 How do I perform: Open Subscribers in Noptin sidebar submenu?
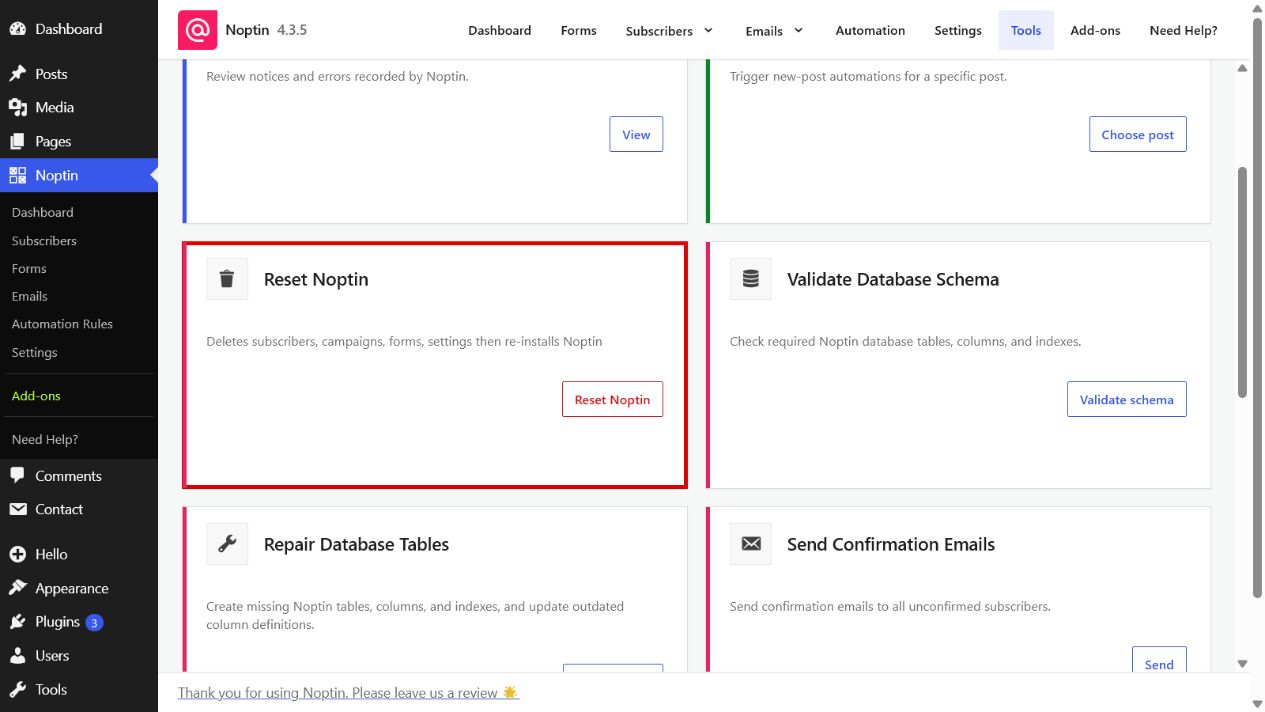pos(44,240)
